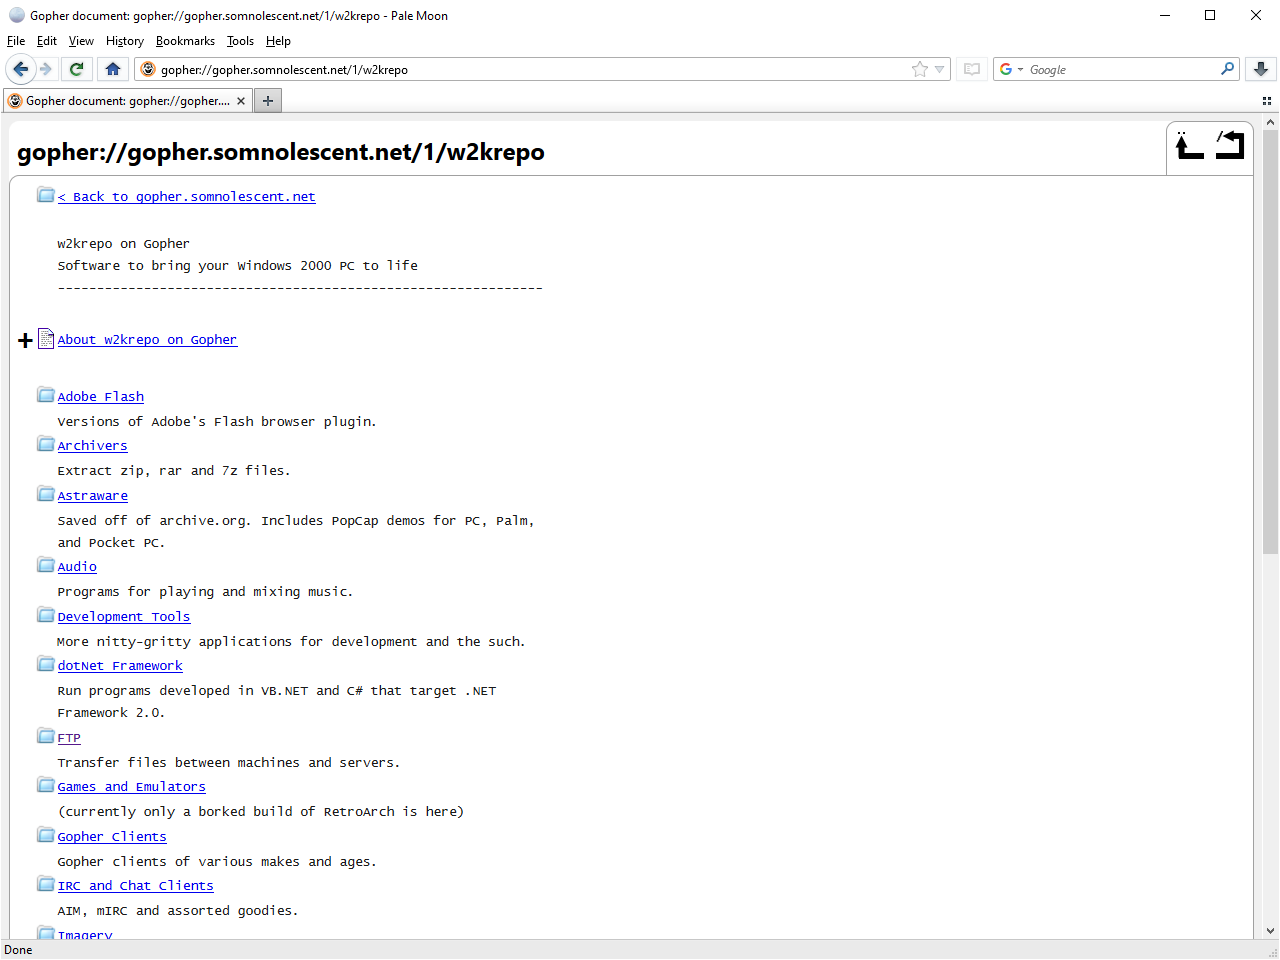Follow Back to gopher.somnolescent.net link
This screenshot has height=960, width=1280.
186,197
